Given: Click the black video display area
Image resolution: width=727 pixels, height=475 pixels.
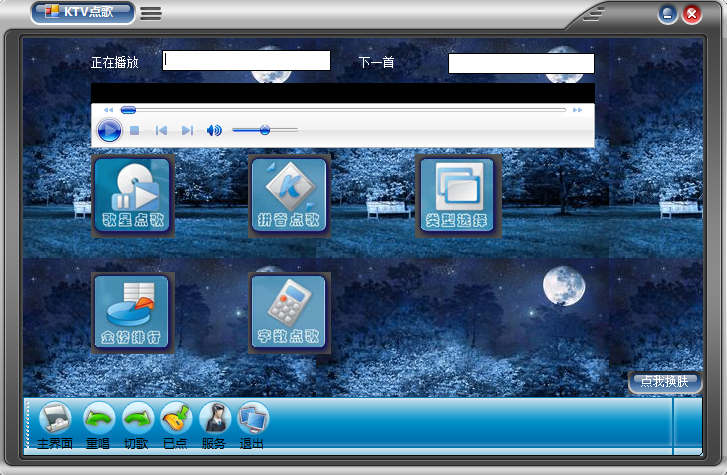Looking at the screenshot, I should (343, 93).
